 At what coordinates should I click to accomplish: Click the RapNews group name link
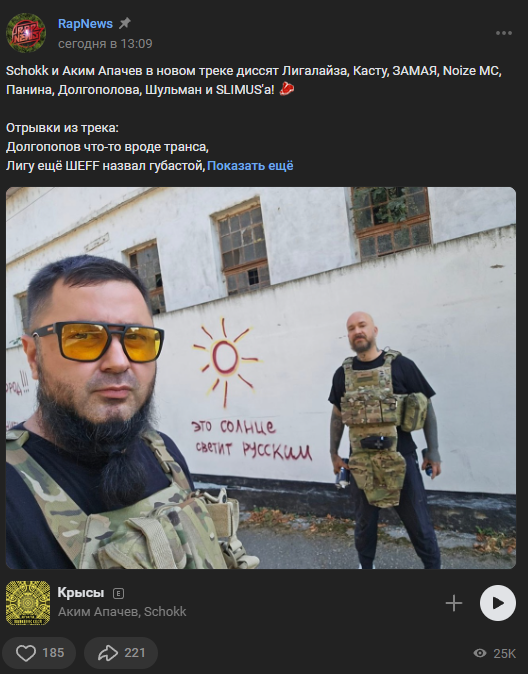[85, 24]
